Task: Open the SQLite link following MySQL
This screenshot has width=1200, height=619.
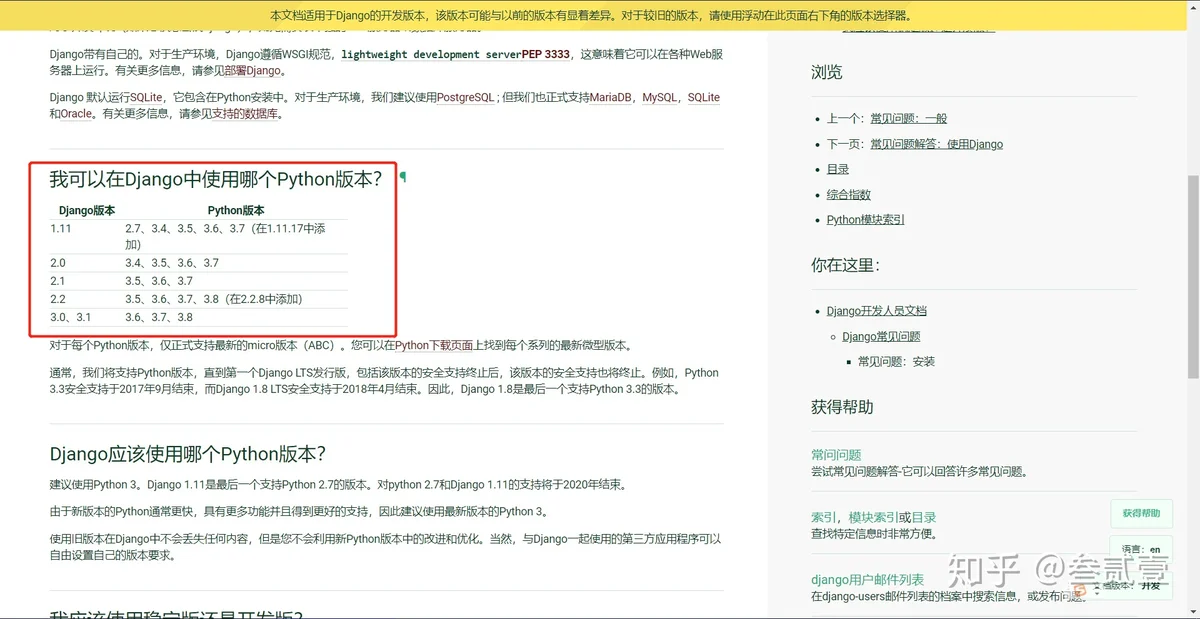Action: 704,97
